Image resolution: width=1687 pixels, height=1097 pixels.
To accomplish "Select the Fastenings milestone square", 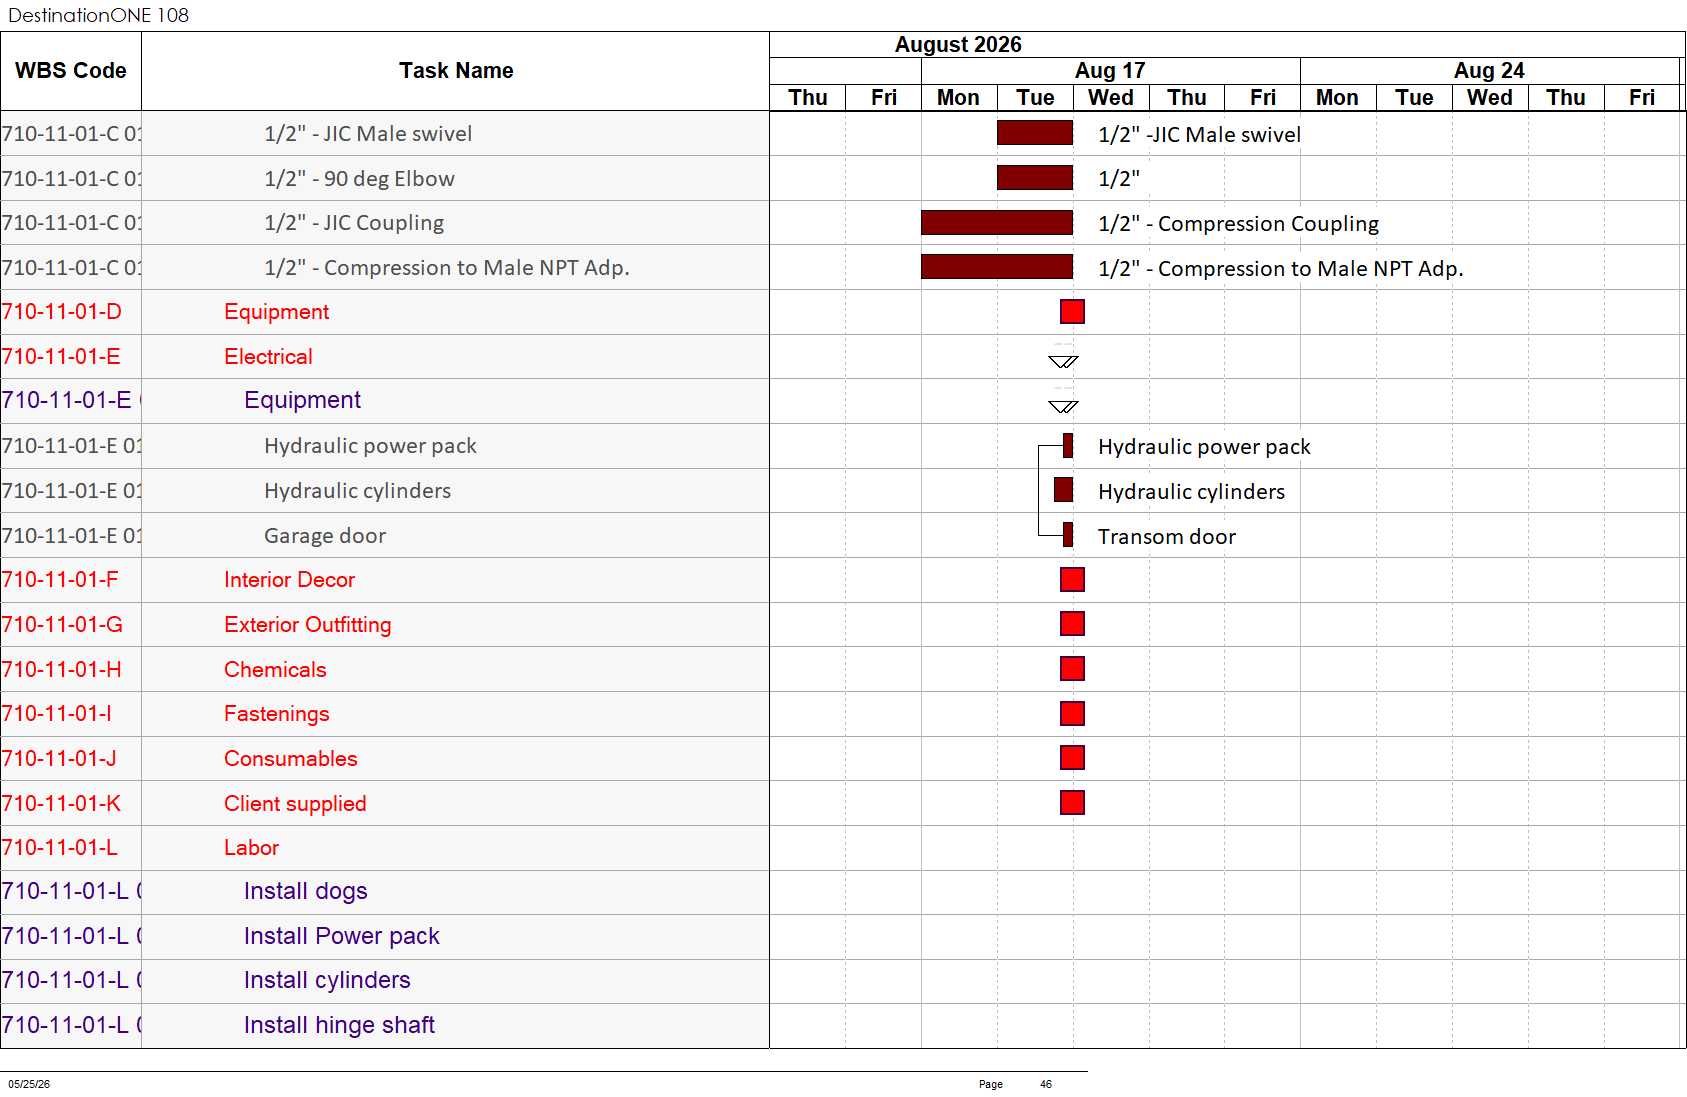I will click(1072, 714).
